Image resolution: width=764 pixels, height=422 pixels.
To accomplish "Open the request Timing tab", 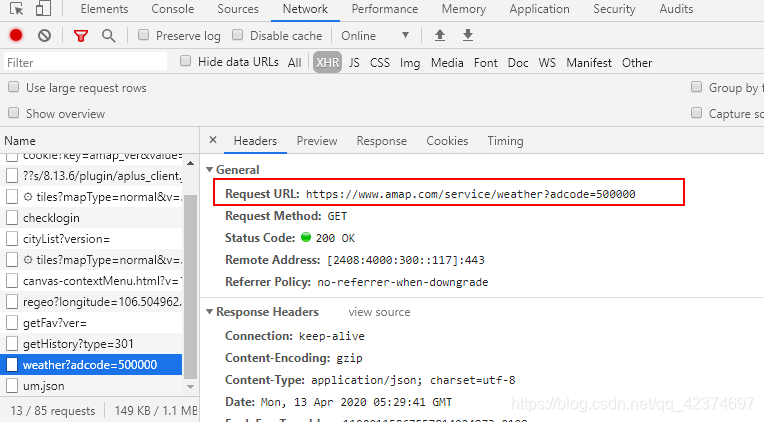I will pyautogui.click(x=505, y=141).
